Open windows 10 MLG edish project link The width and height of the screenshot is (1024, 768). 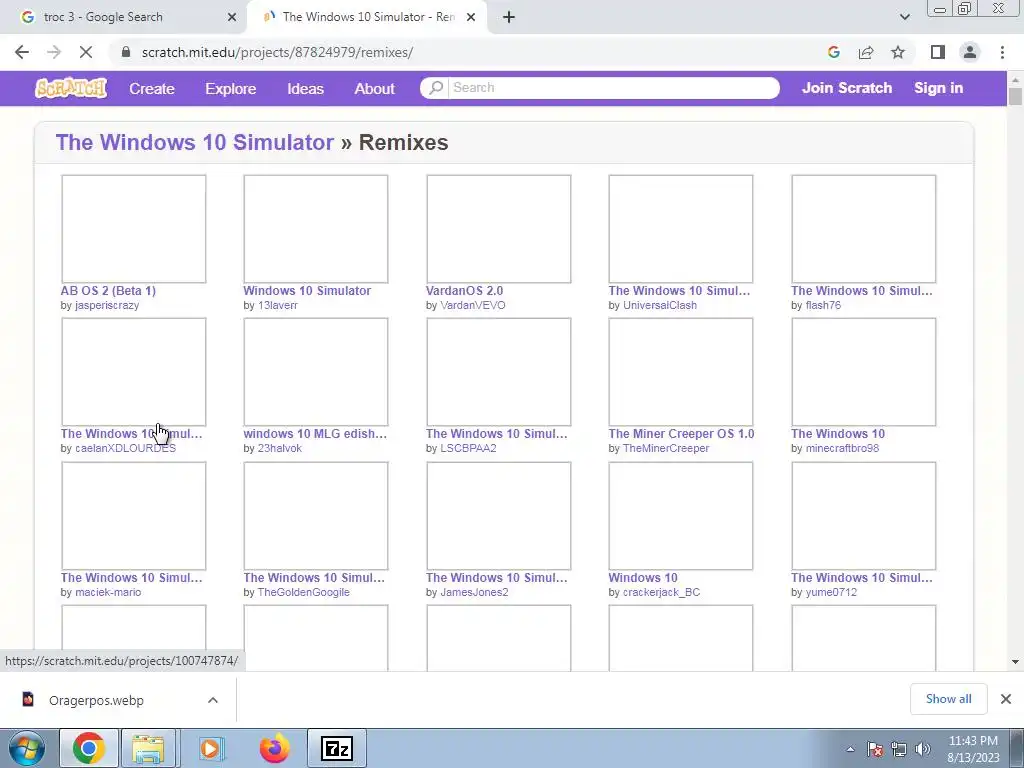[x=315, y=434]
